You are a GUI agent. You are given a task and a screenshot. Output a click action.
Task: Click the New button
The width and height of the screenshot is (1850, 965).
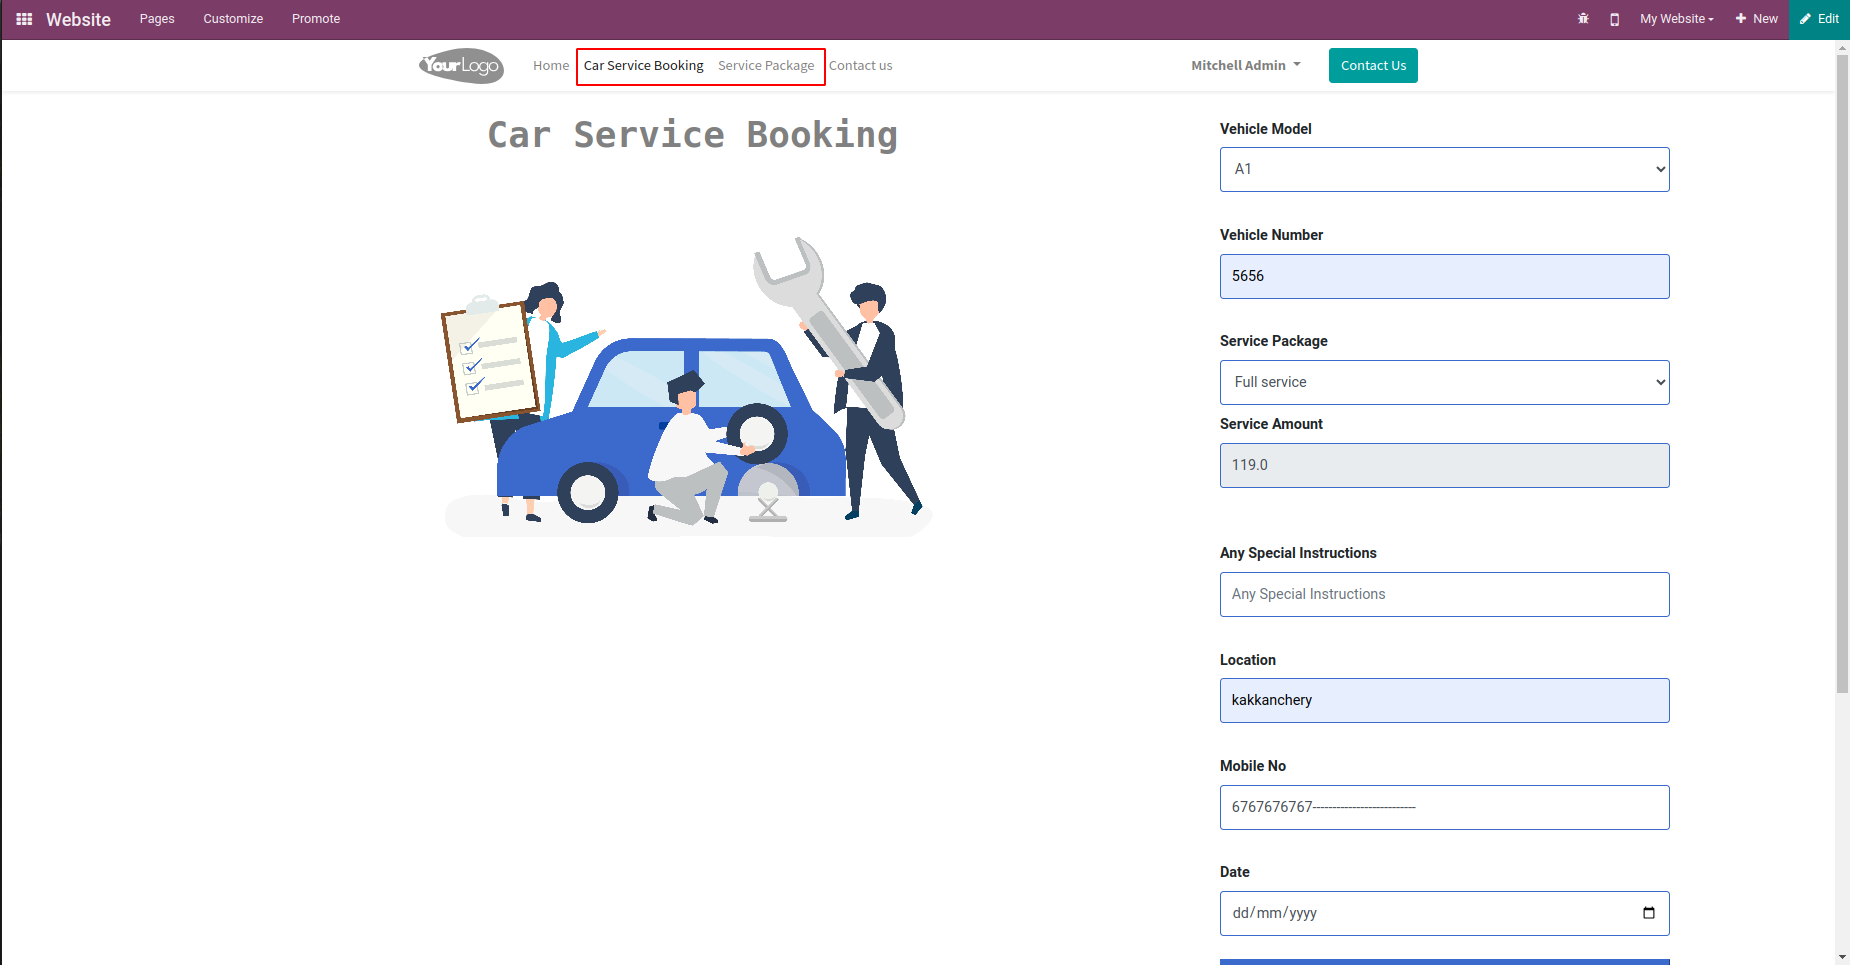coord(1757,19)
